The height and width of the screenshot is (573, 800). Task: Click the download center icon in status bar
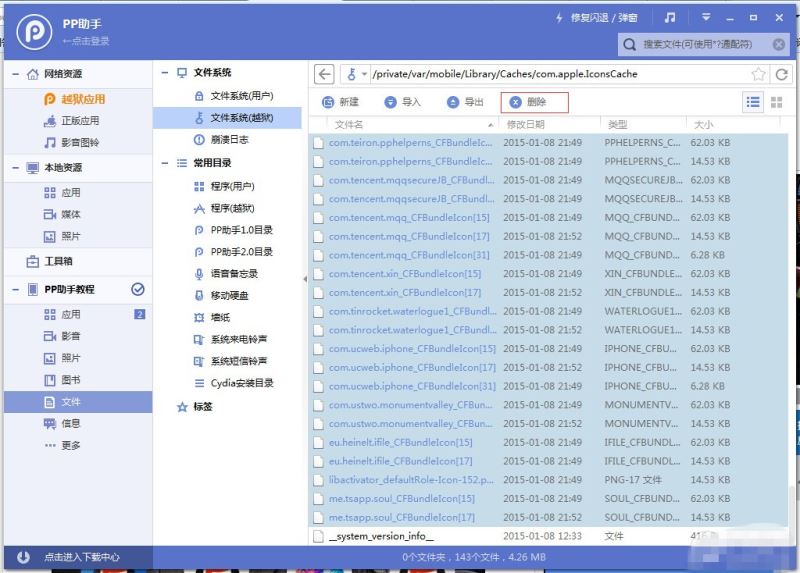23,557
